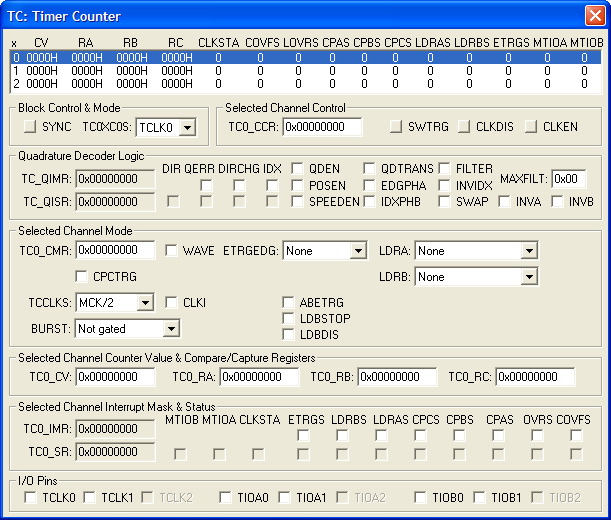Toggle the SPEEDEN checkbox

pos(297,202)
